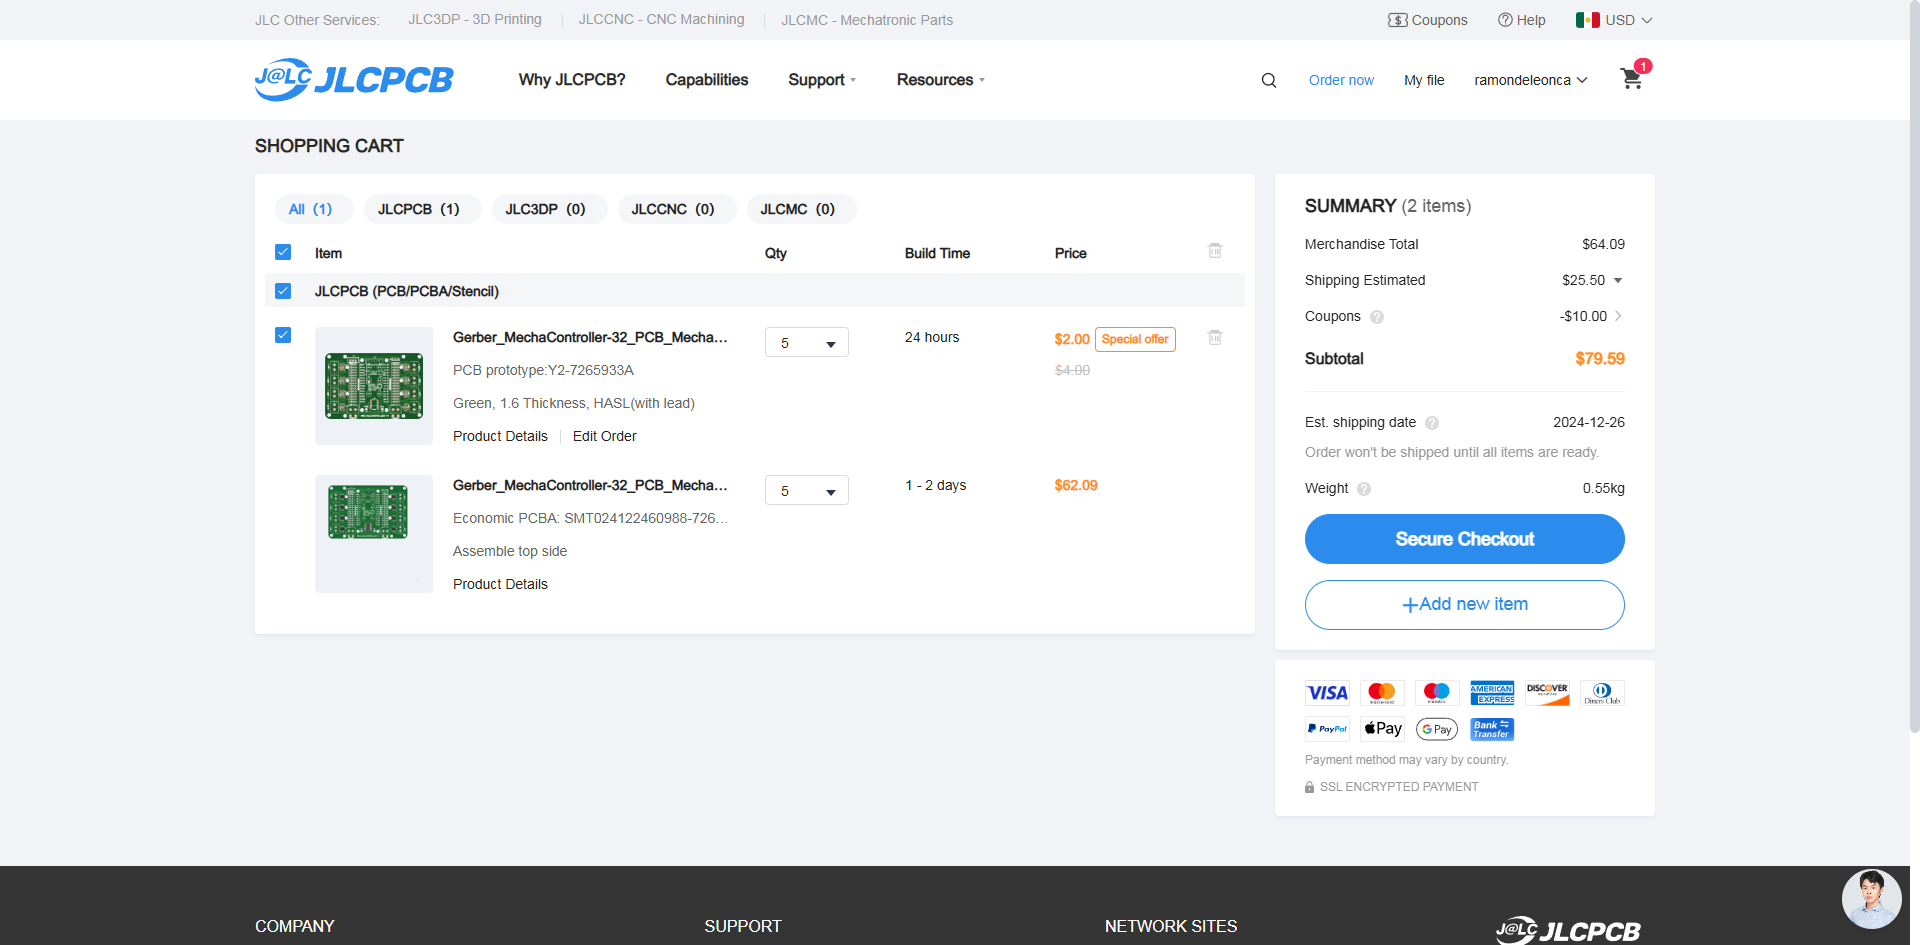Viewport: 1920px width, 945px height.
Task: Open the Help link at top
Action: (x=1521, y=20)
